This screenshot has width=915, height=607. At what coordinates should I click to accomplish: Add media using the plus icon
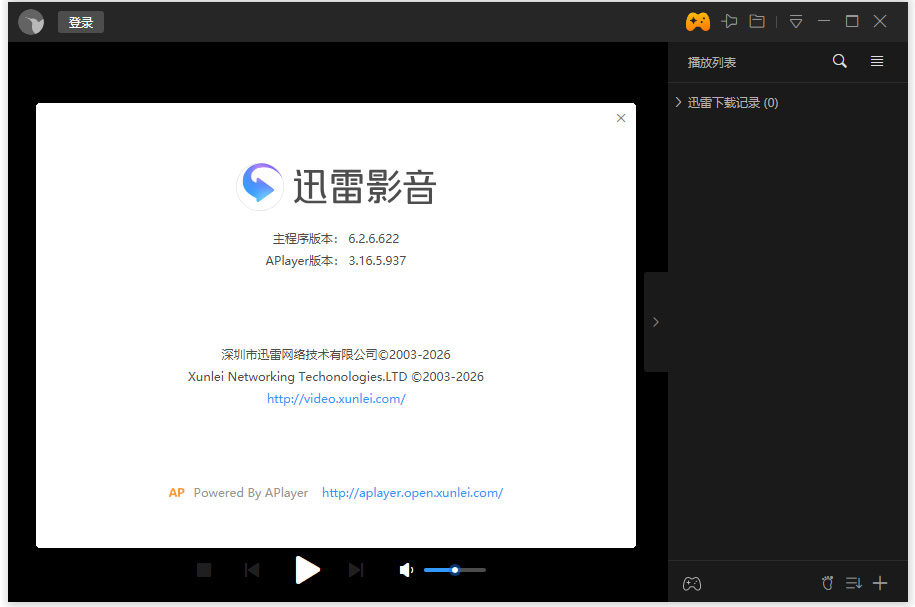(880, 583)
